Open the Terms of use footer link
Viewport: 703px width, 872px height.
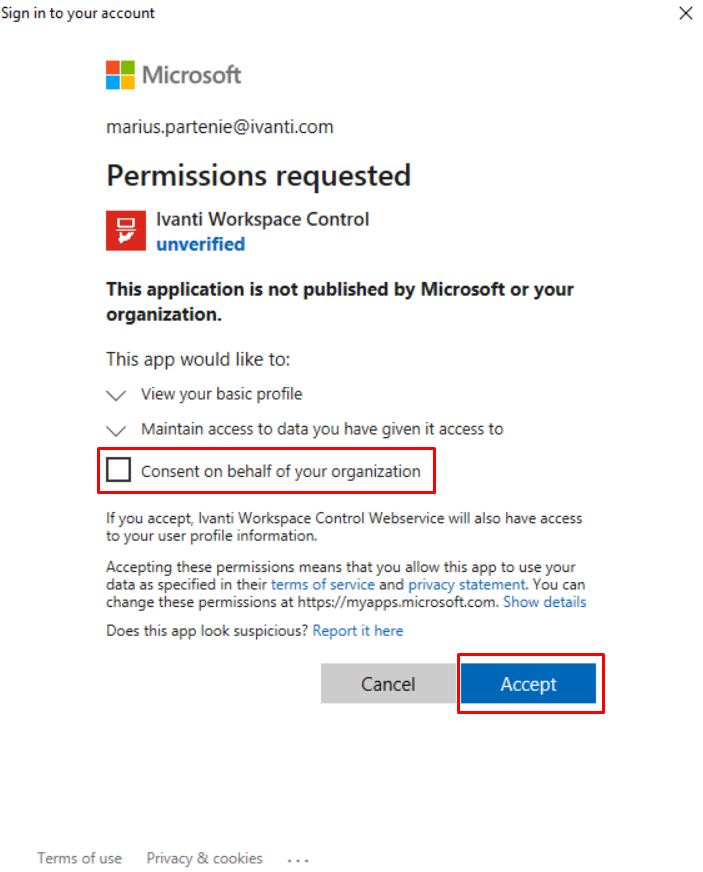pyautogui.click(x=79, y=858)
